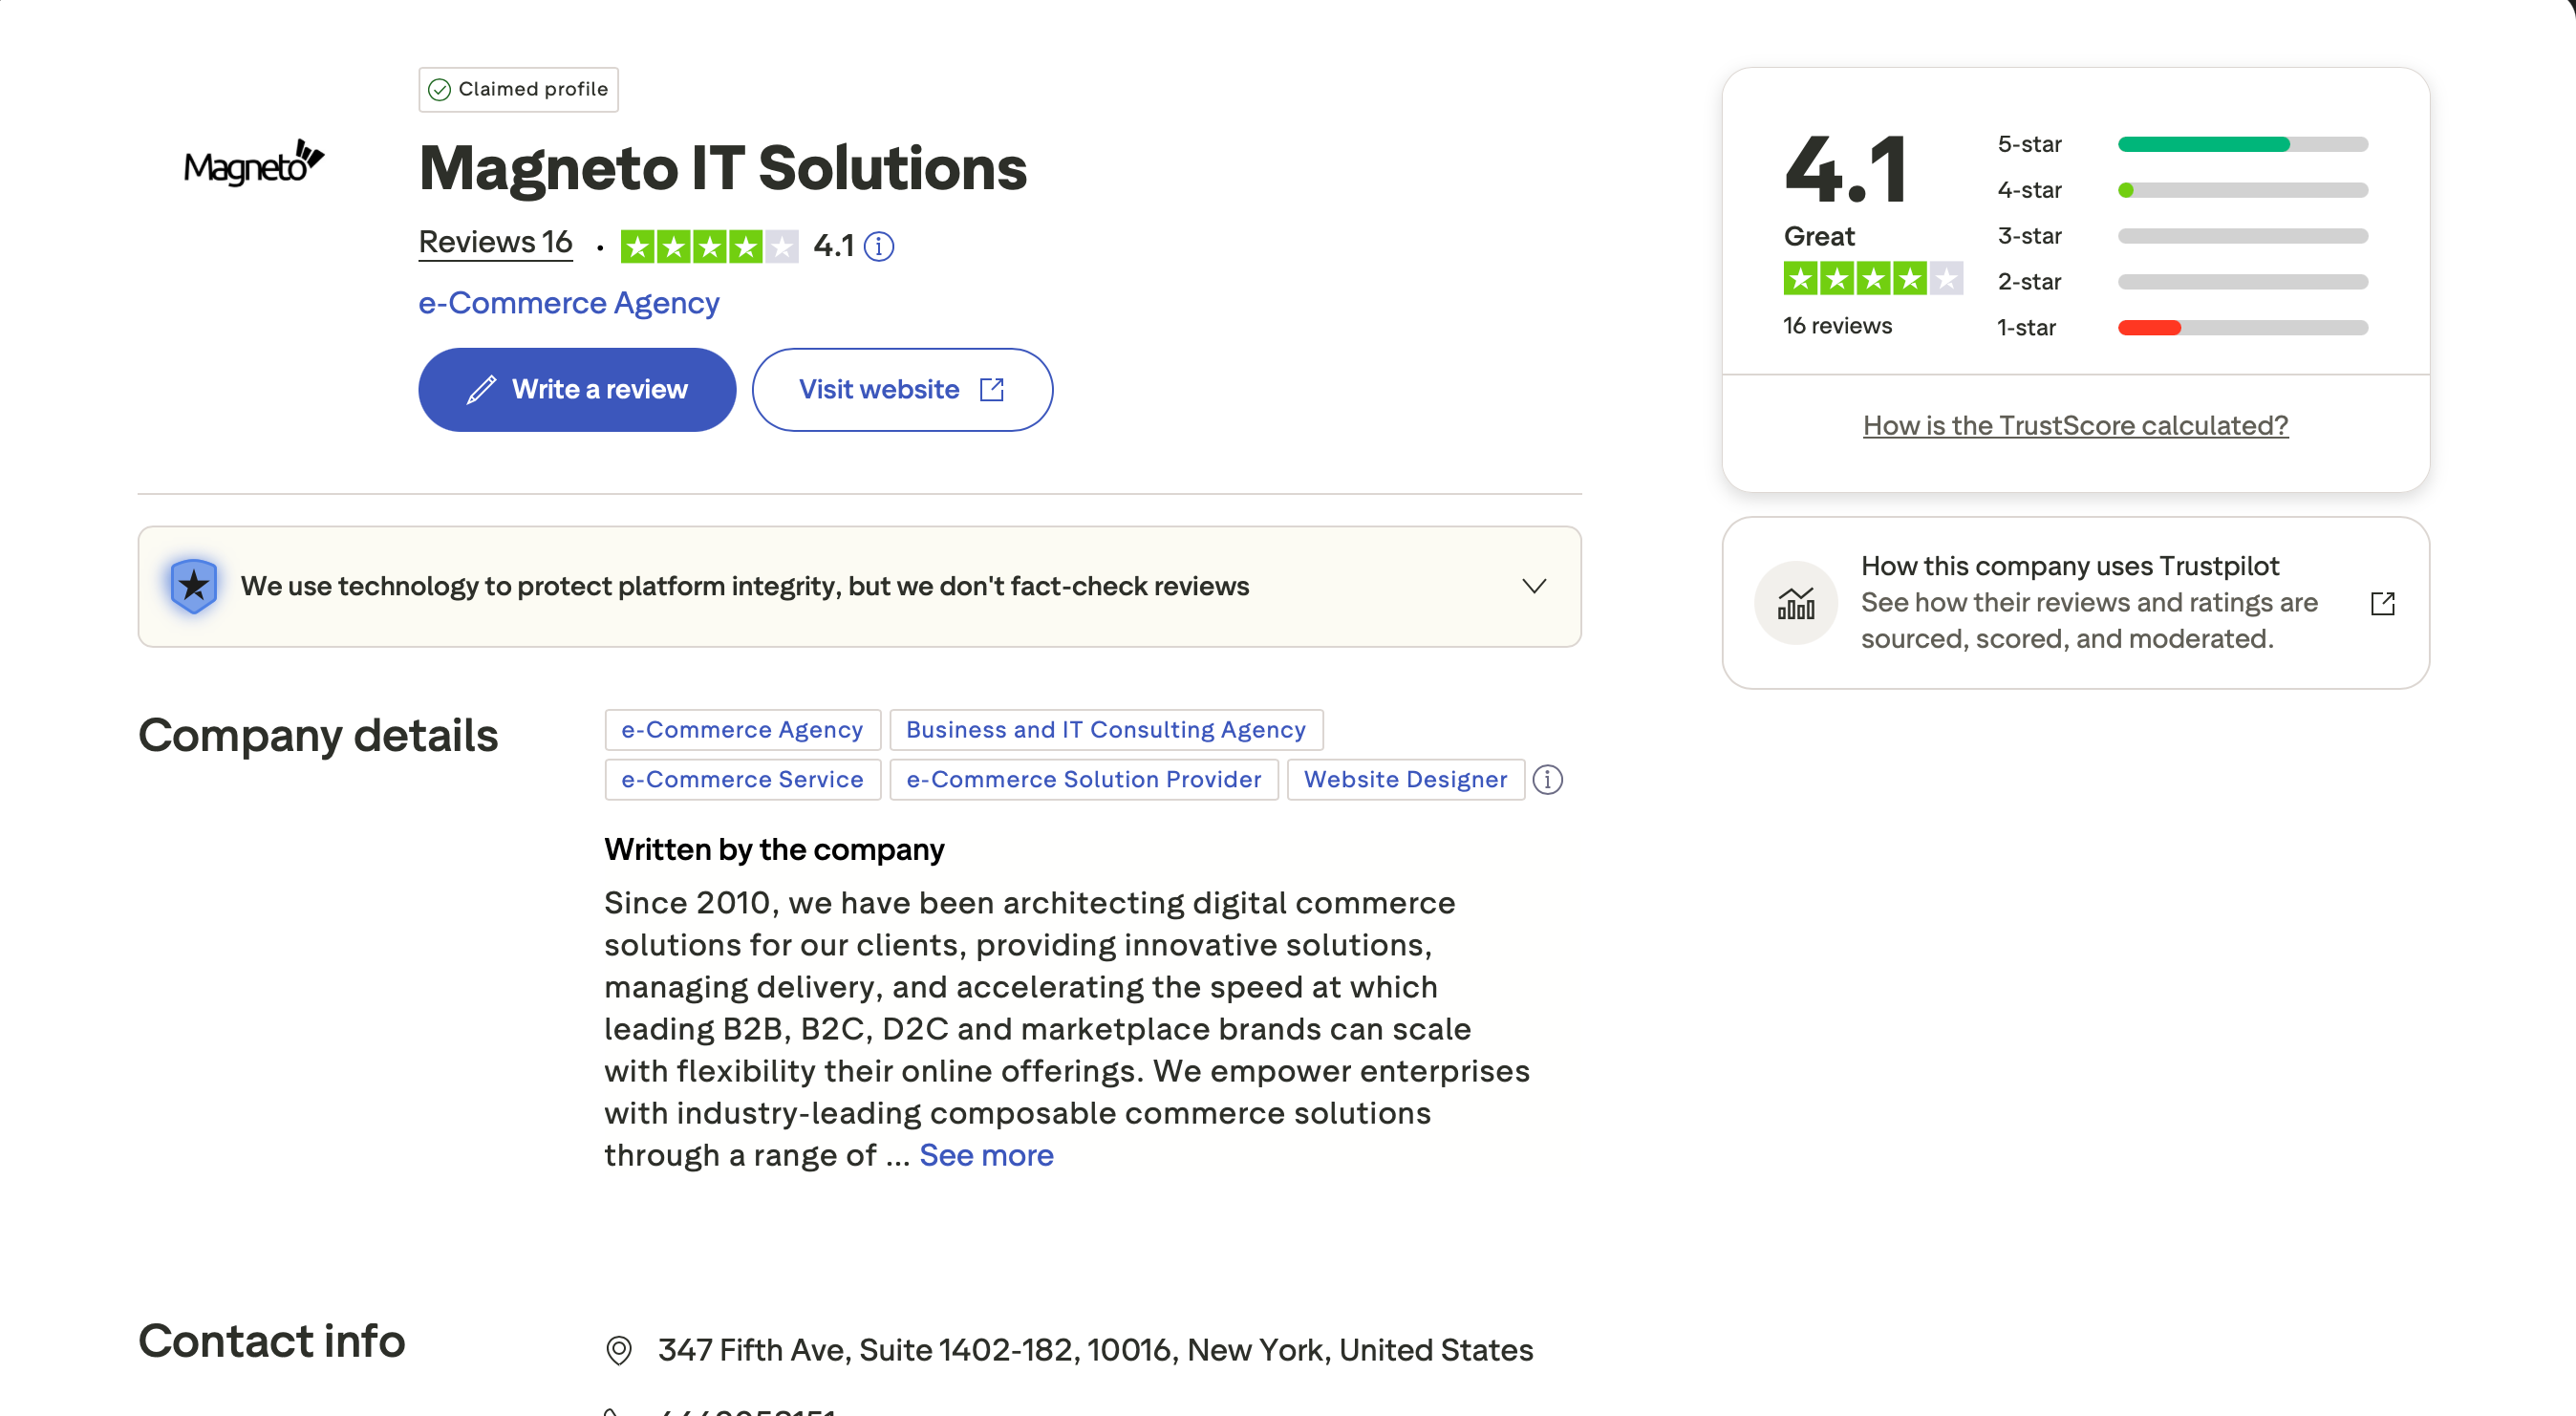Click the Reviews 16 link
The width and height of the screenshot is (2576, 1416).
495,242
